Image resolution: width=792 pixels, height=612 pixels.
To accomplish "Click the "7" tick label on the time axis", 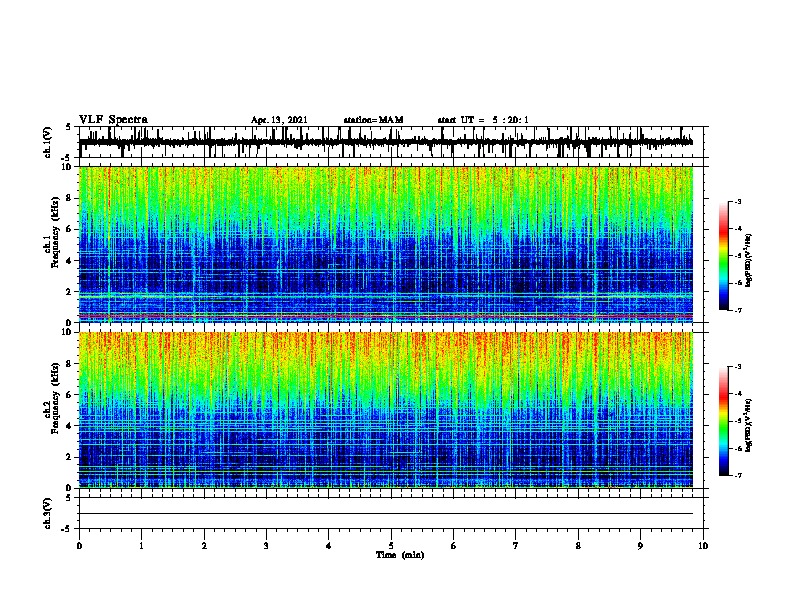I will tap(516, 546).
